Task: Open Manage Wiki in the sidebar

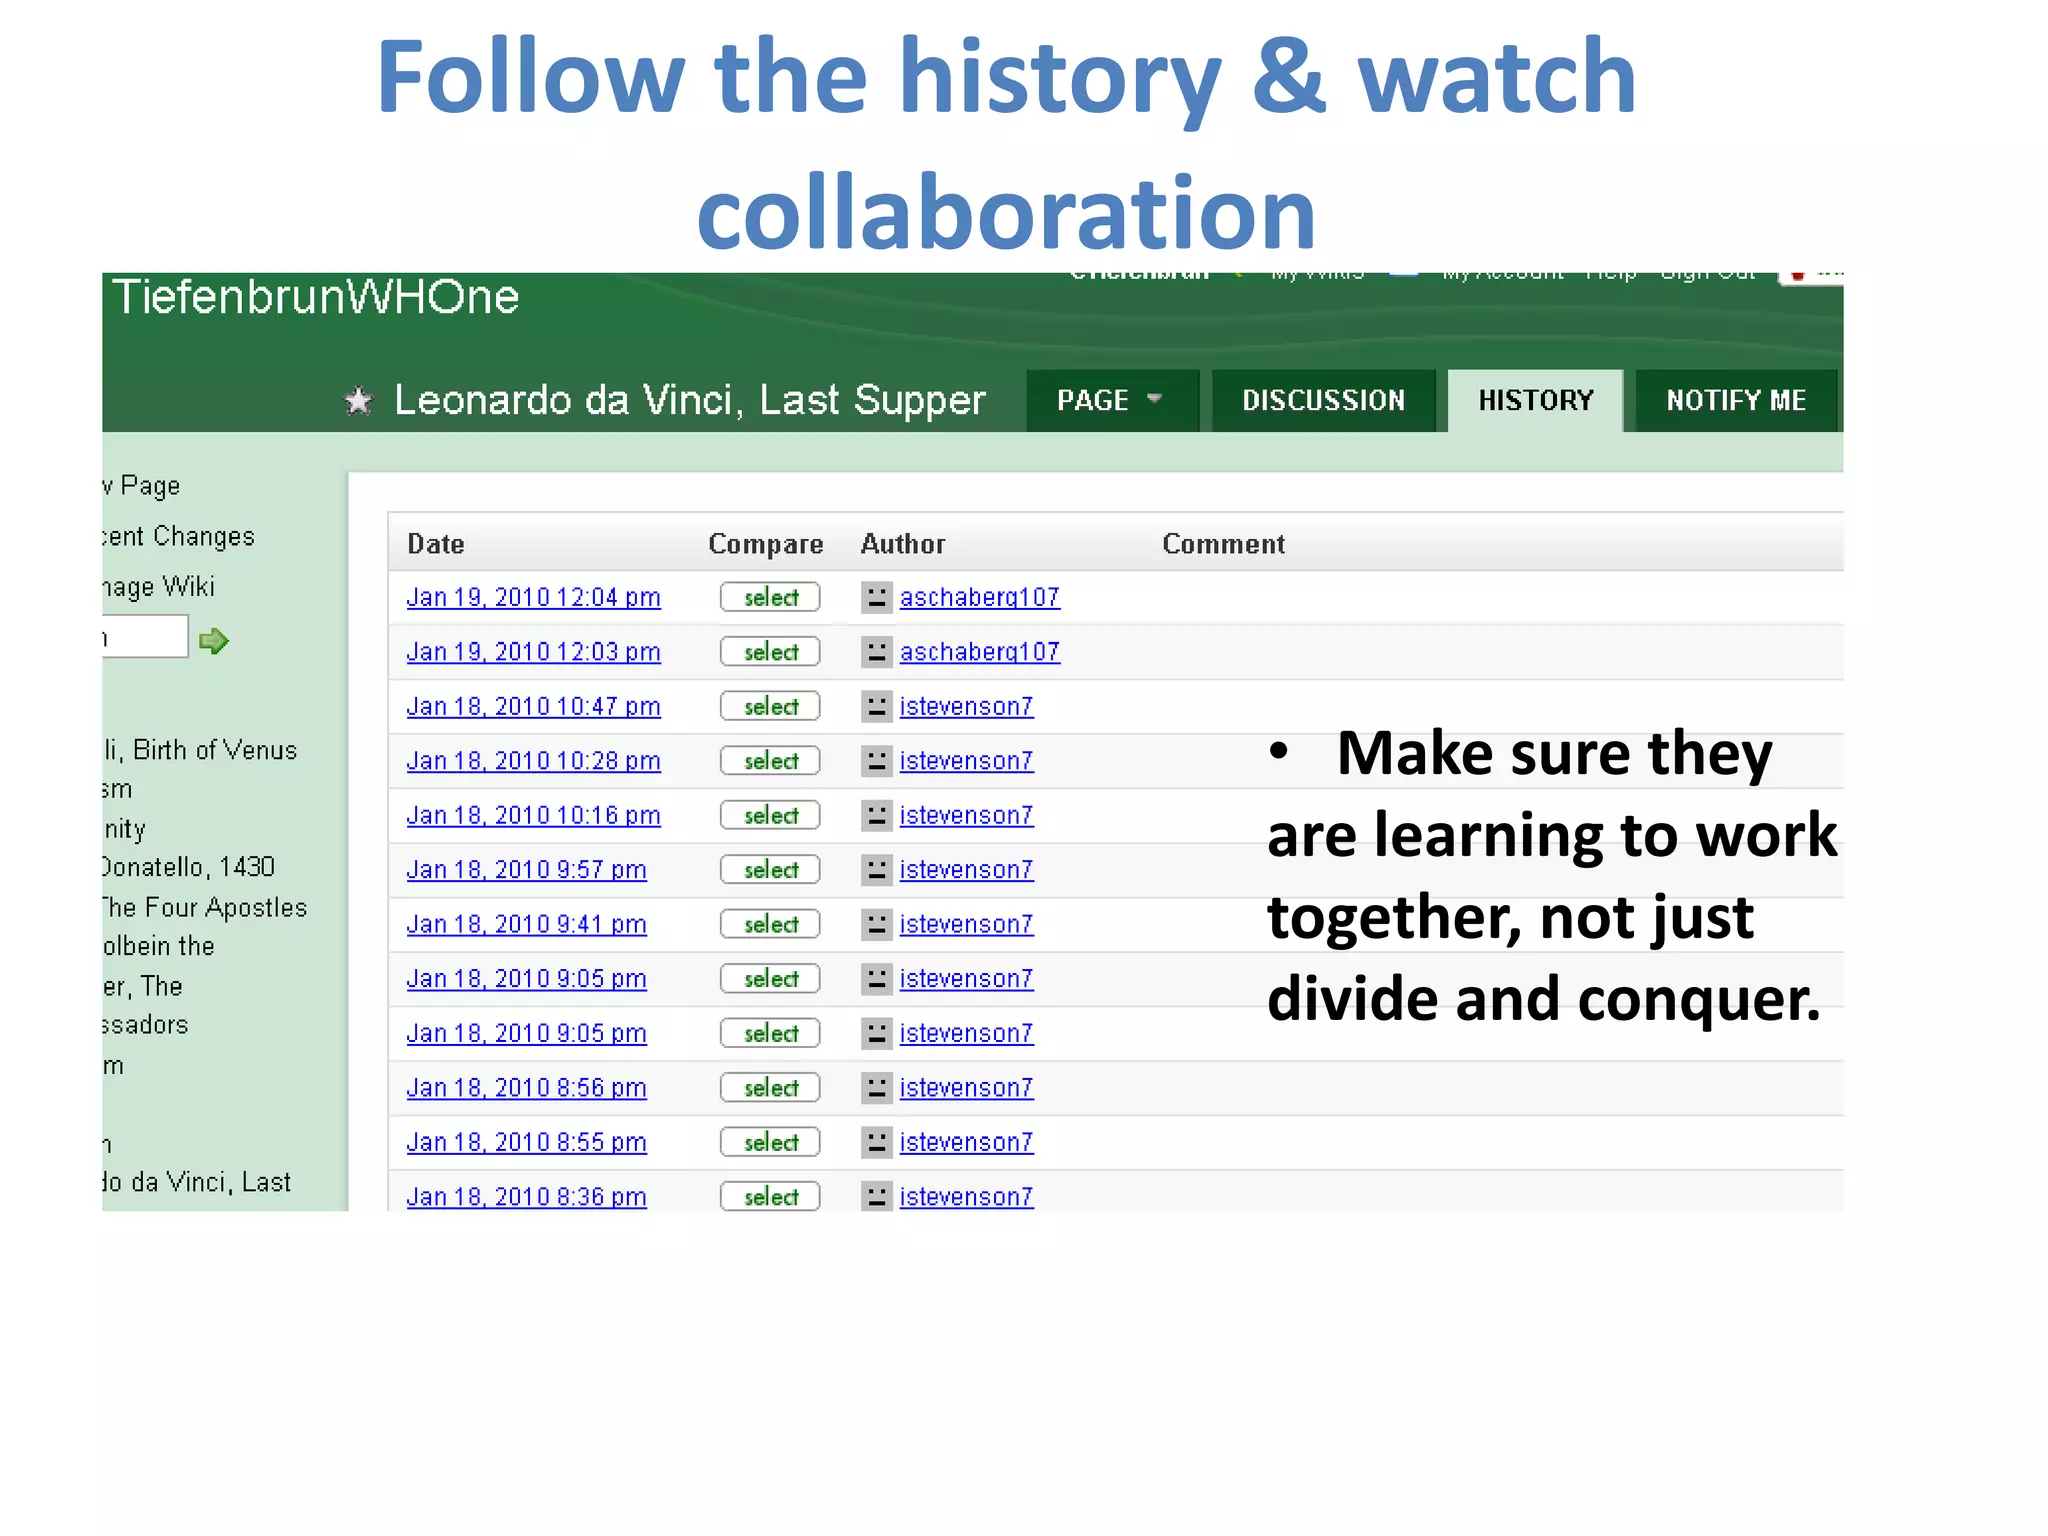Action: 159,587
